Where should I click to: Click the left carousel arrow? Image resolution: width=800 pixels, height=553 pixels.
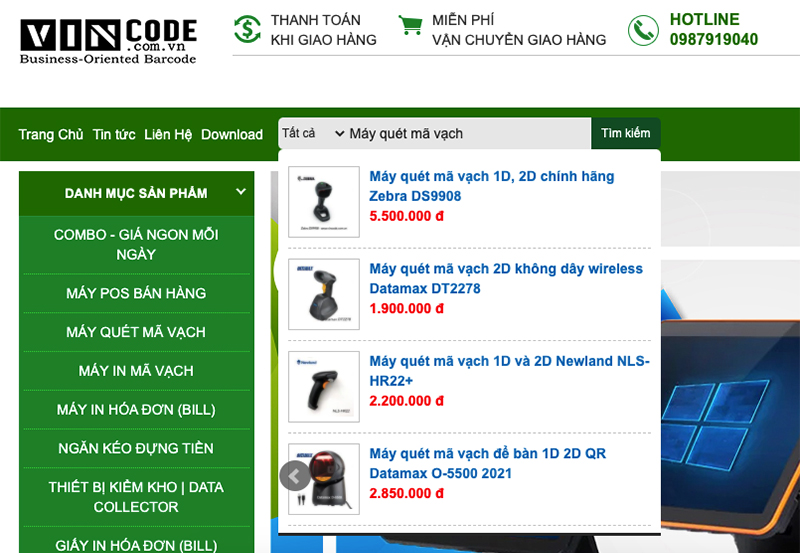click(294, 476)
